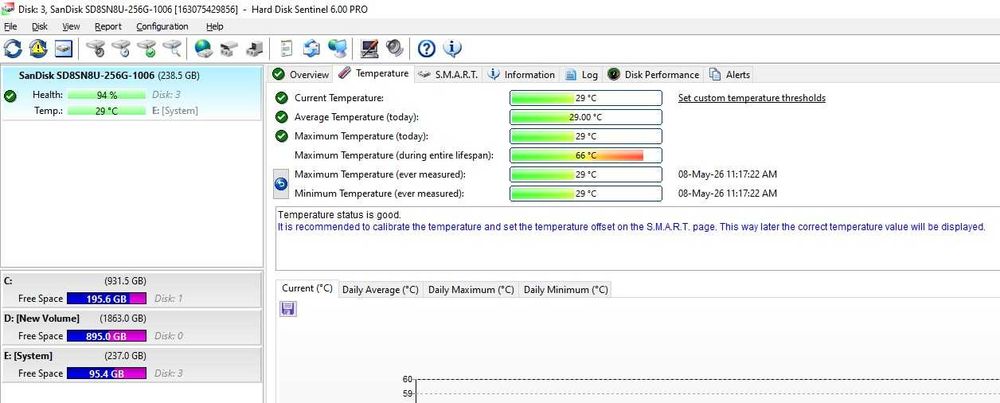Click the globe with monitor network icon

(337, 48)
